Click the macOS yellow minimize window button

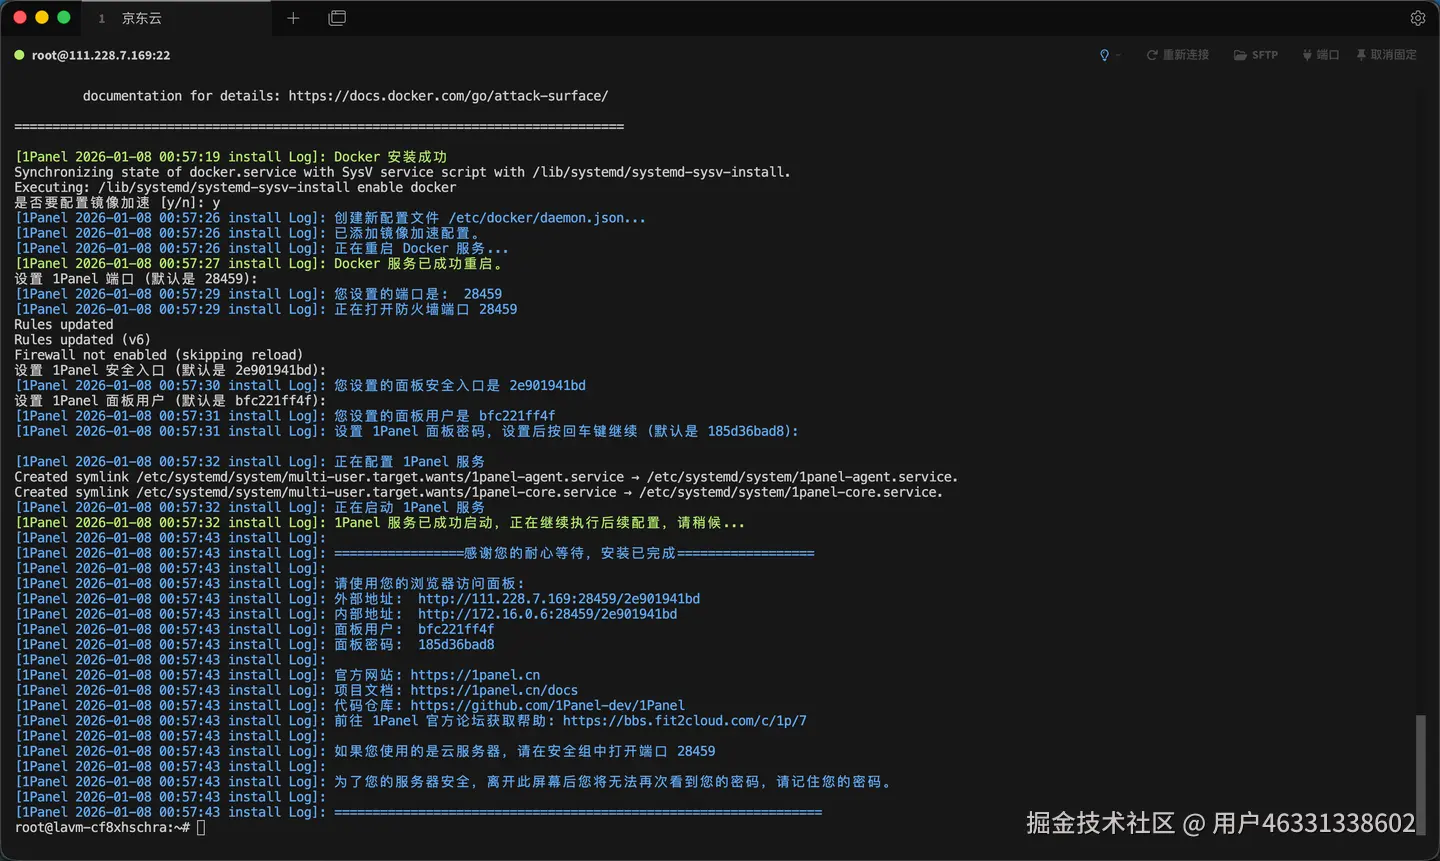click(x=42, y=17)
